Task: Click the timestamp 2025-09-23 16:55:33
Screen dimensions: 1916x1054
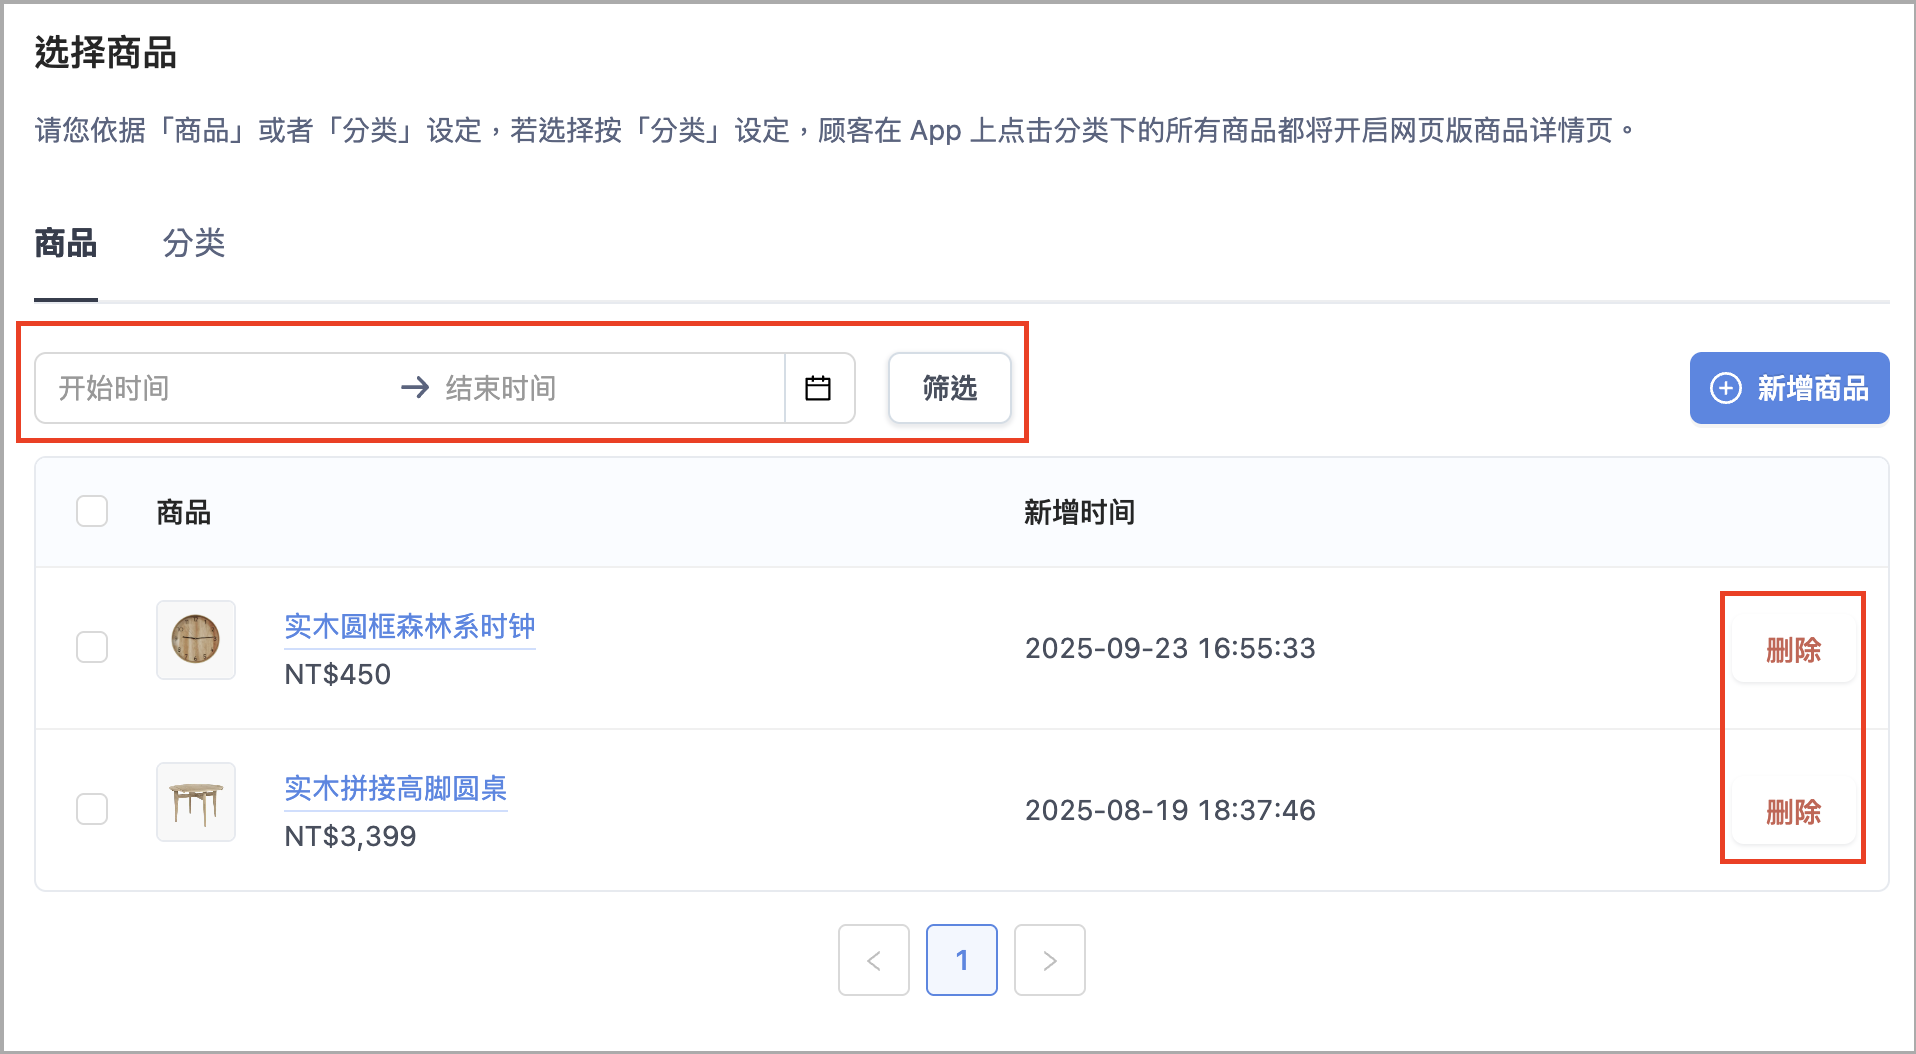Action: [1170, 648]
